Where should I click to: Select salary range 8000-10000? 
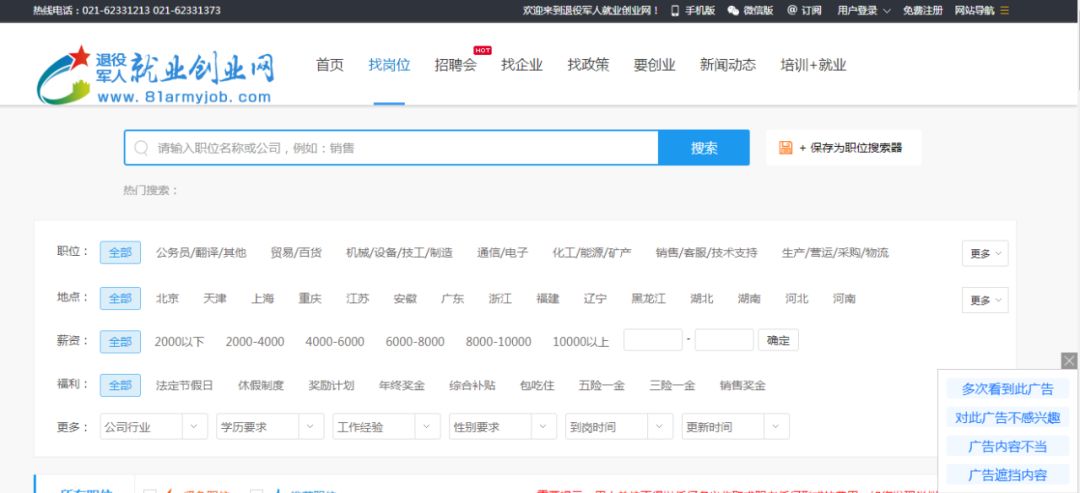(499, 342)
